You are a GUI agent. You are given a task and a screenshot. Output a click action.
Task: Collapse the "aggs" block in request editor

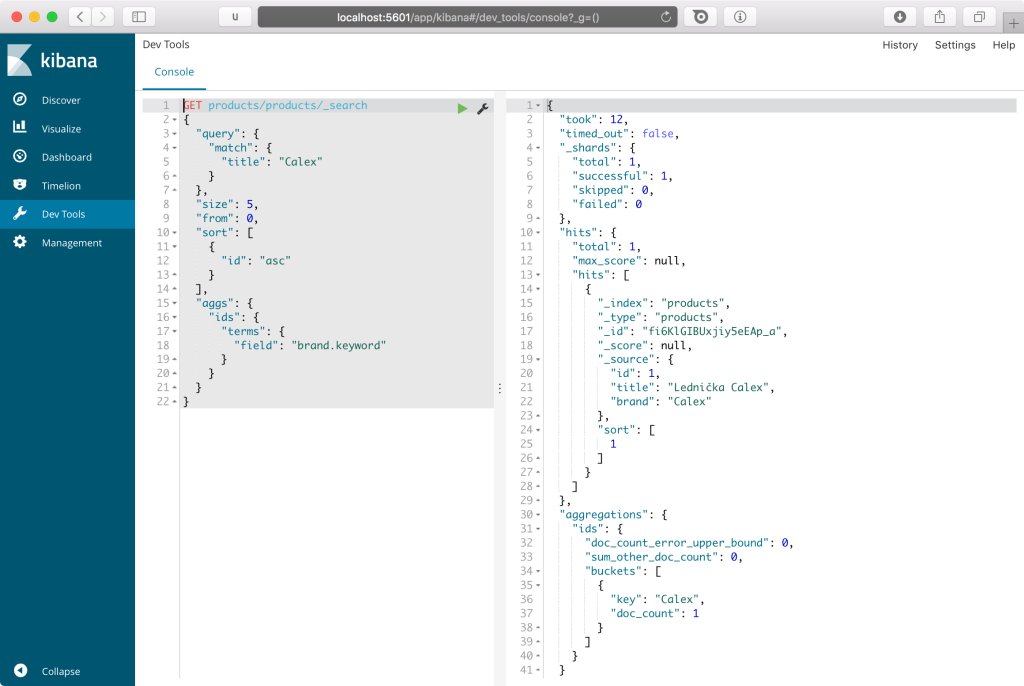point(175,303)
